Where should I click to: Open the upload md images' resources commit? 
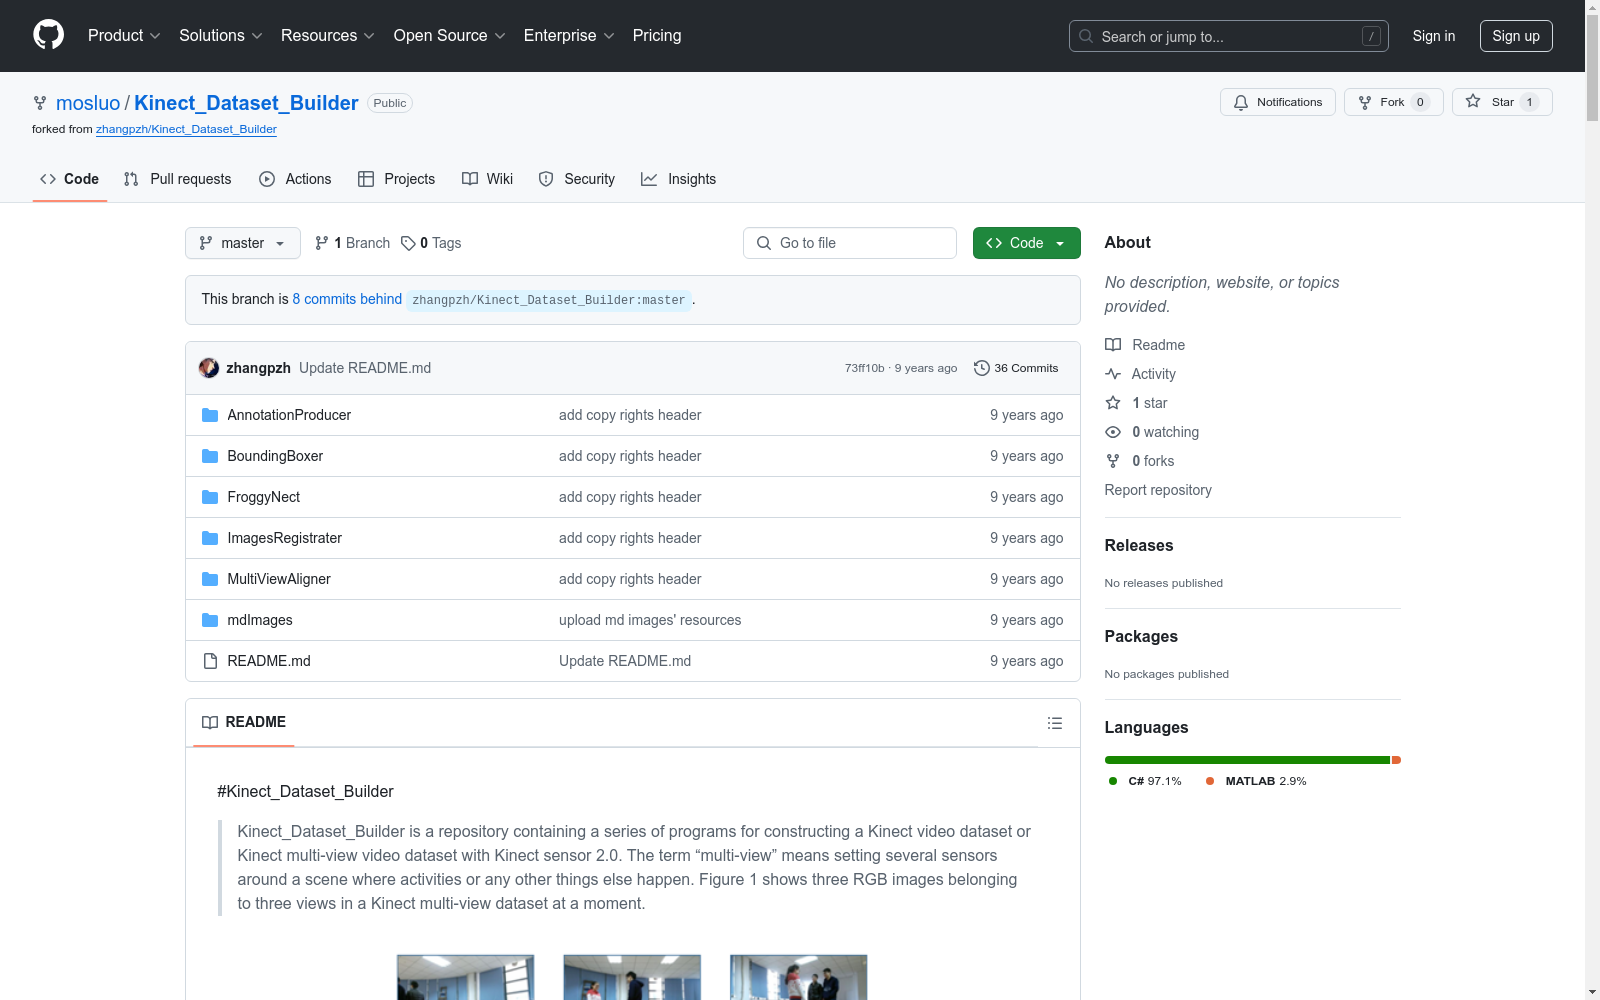pyautogui.click(x=650, y=620)
